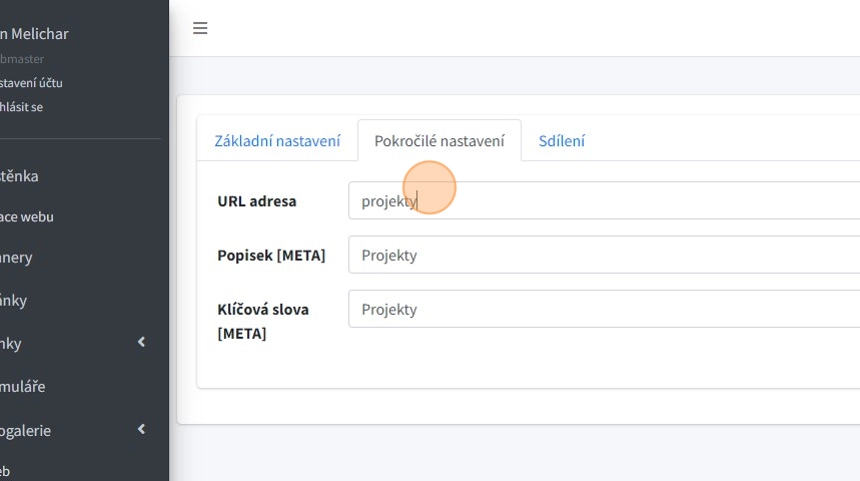
Task: Select the last sidebar item below Fotogalerie
Action: click(x=6, y=471)
